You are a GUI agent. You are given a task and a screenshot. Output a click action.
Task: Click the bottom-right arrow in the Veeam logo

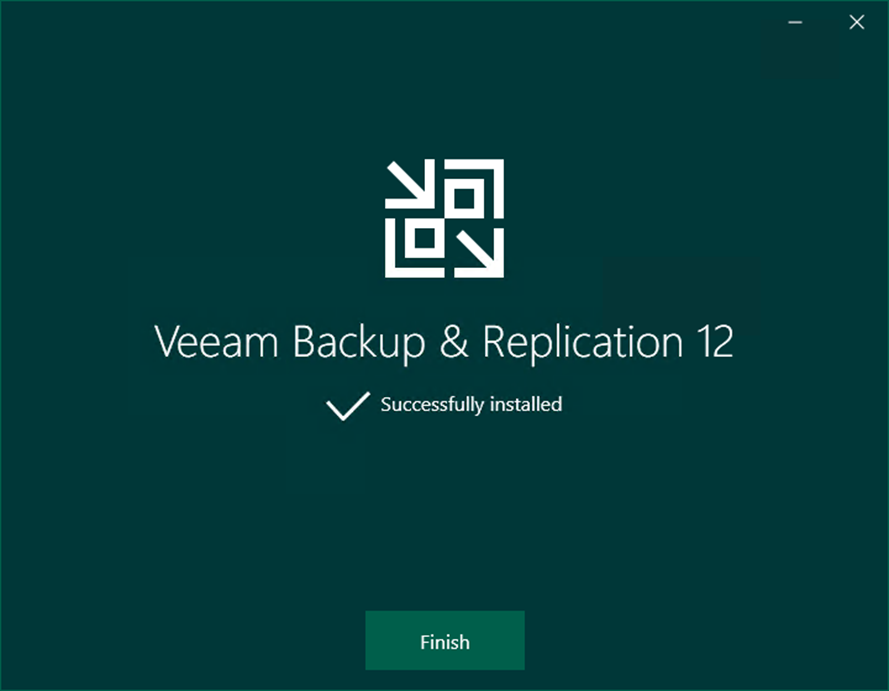pos(479,253)
